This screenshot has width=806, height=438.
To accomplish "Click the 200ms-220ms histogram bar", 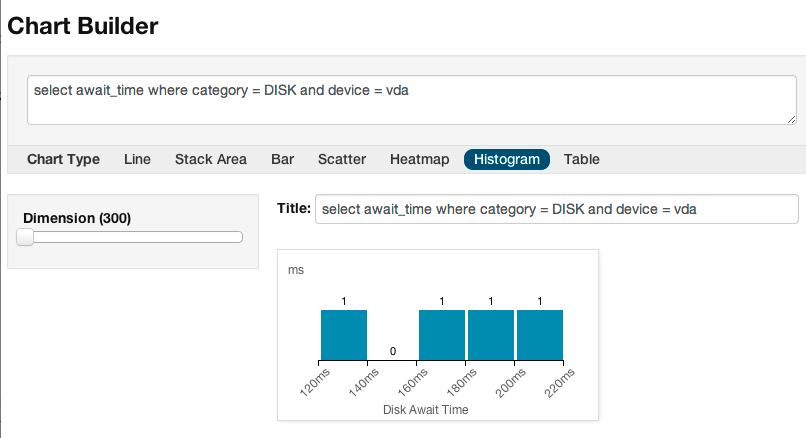I will [x=540, y=335].
